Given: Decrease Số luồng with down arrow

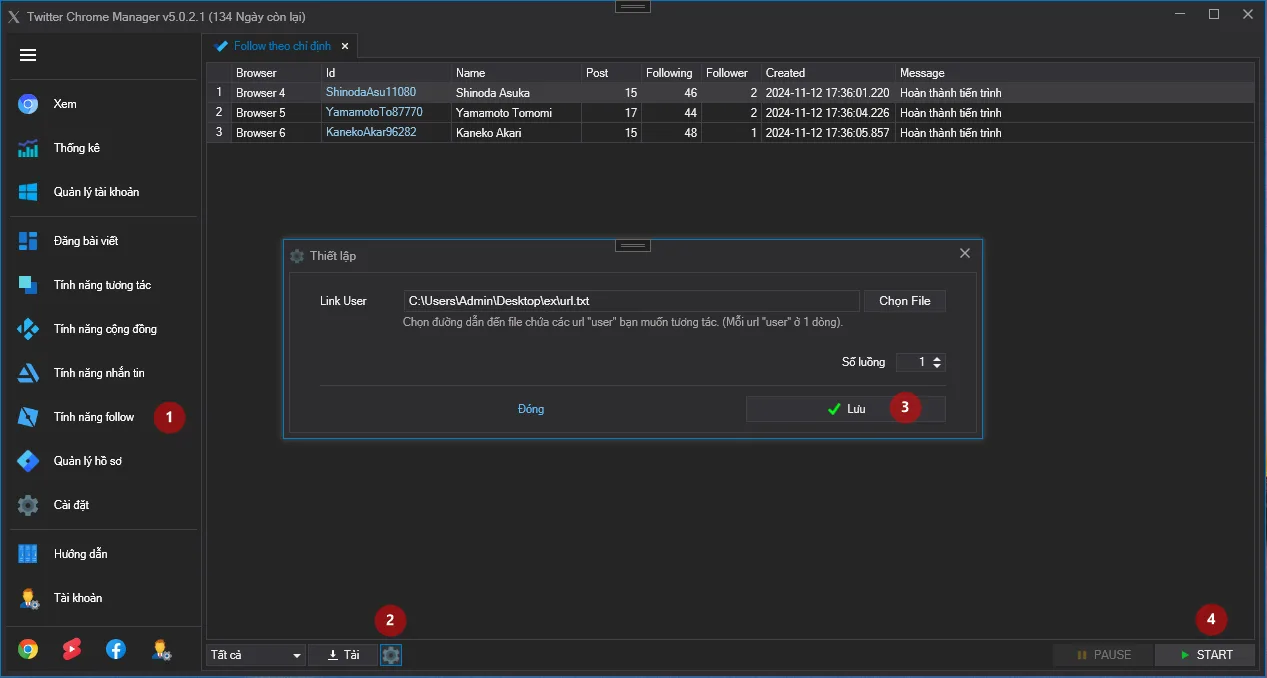Looking at the screenshot, I should 937,367.
